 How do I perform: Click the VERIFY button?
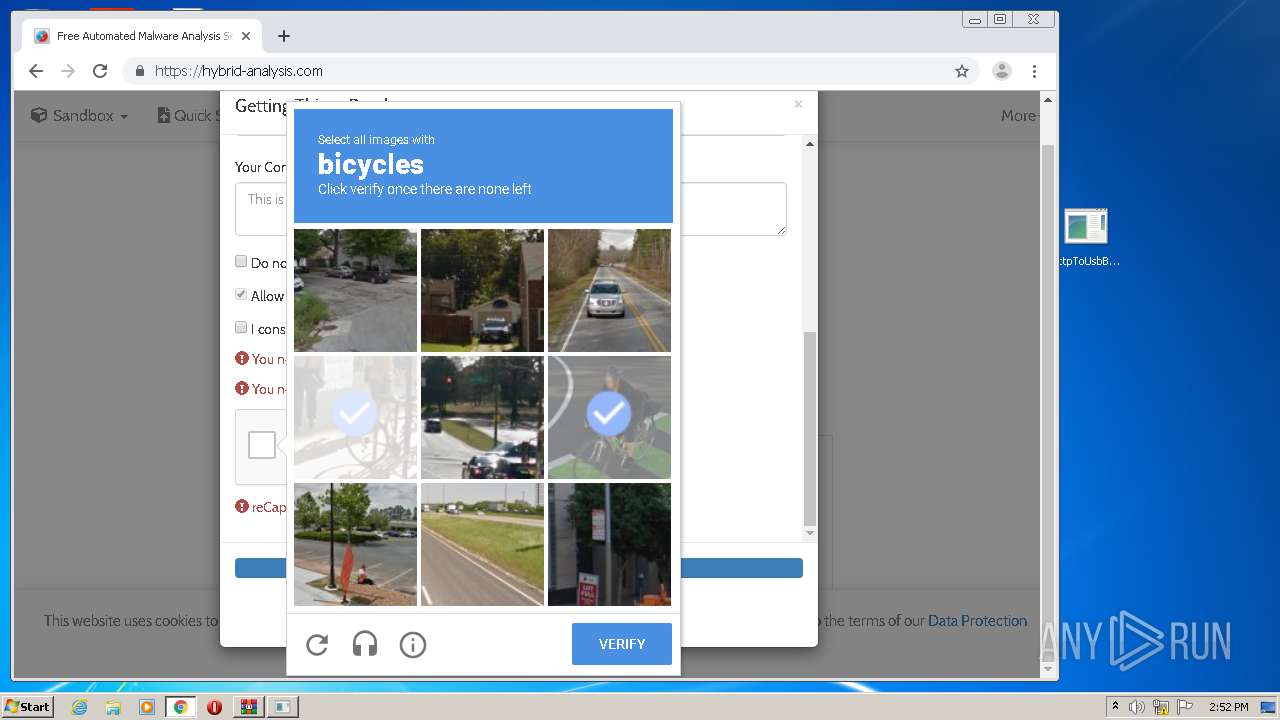(x=622, y=644)
